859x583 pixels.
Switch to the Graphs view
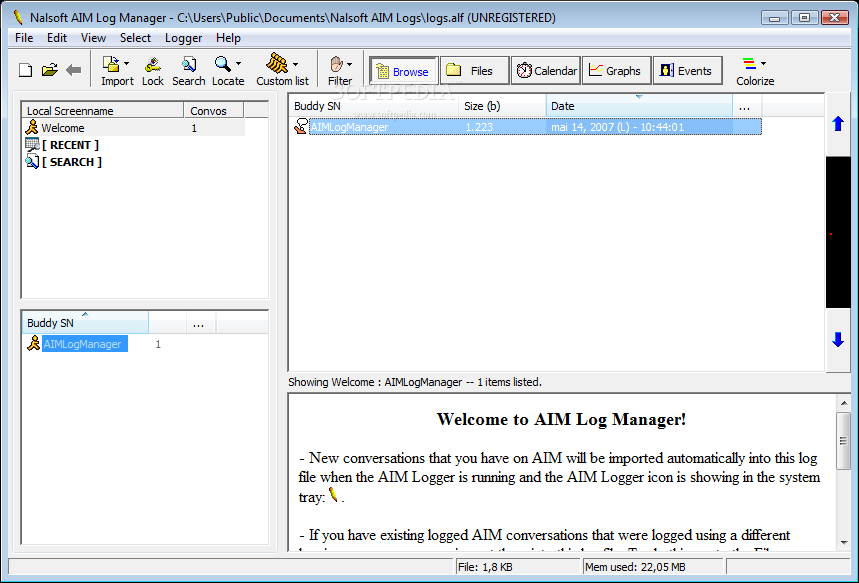coord(616,70)
